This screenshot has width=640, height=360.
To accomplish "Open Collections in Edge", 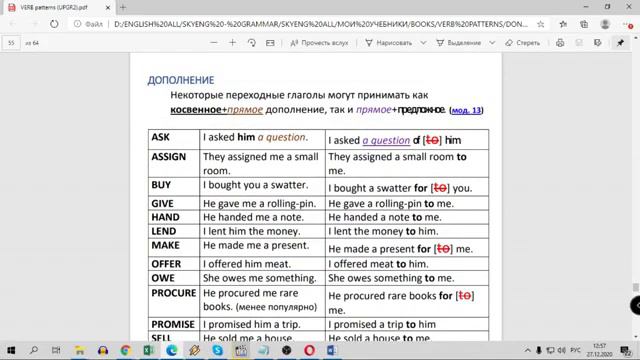I will pos(584,24).
